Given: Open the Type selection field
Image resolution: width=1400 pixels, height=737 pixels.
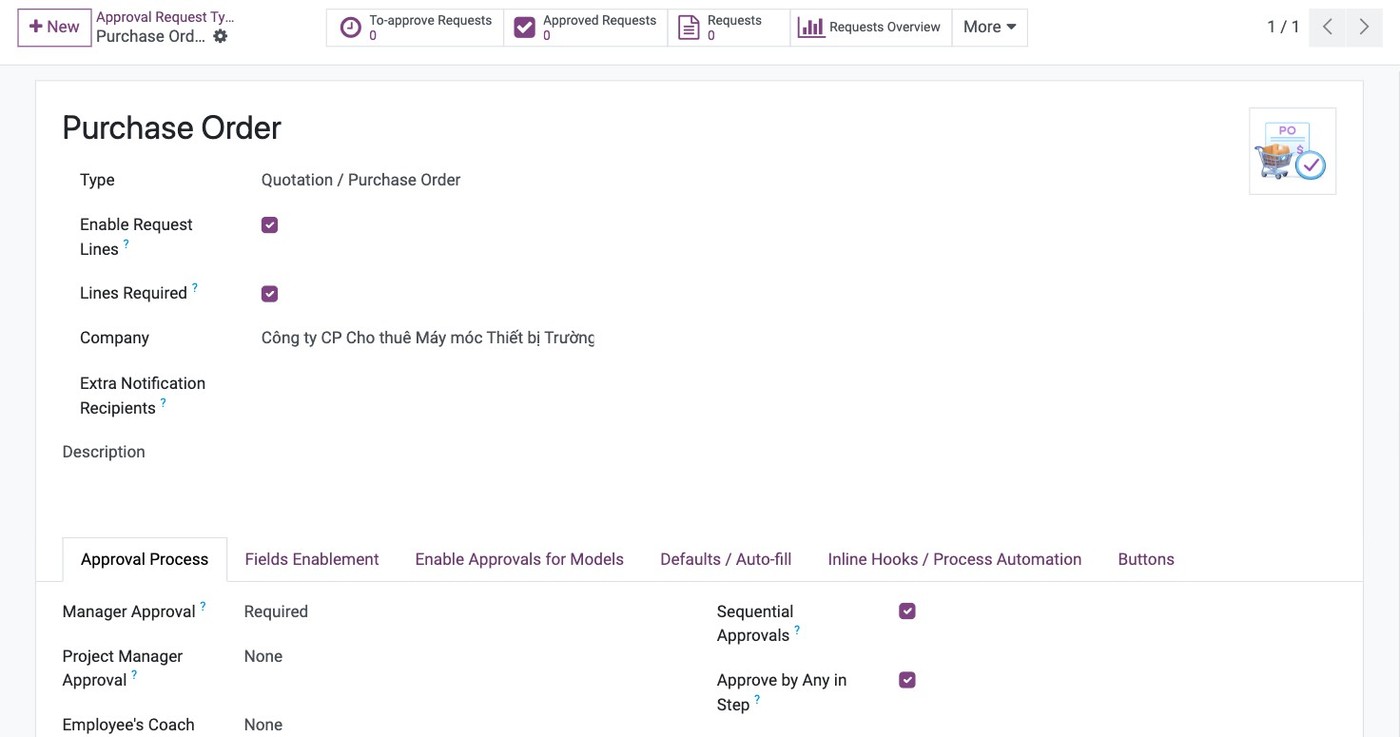Looking at the screenshot, I should point(428,180).
